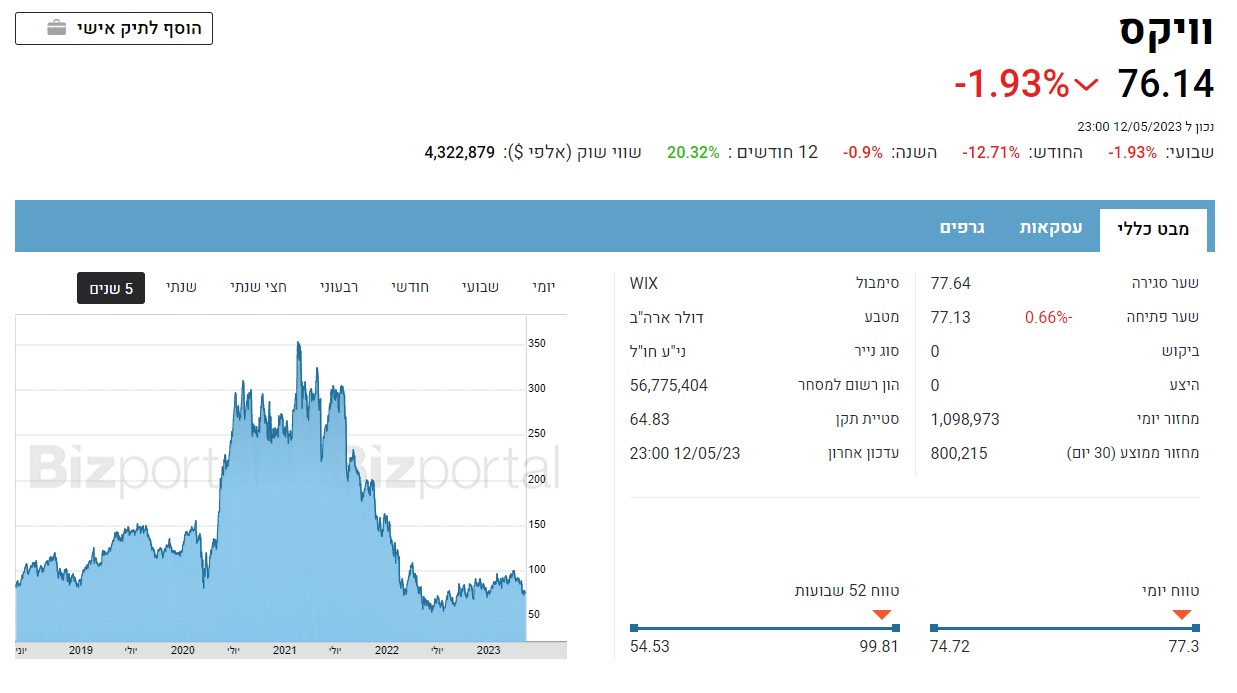Click the briefcase icon in portfolio button
Screen dimensions: 1237x693
point(57,28)
